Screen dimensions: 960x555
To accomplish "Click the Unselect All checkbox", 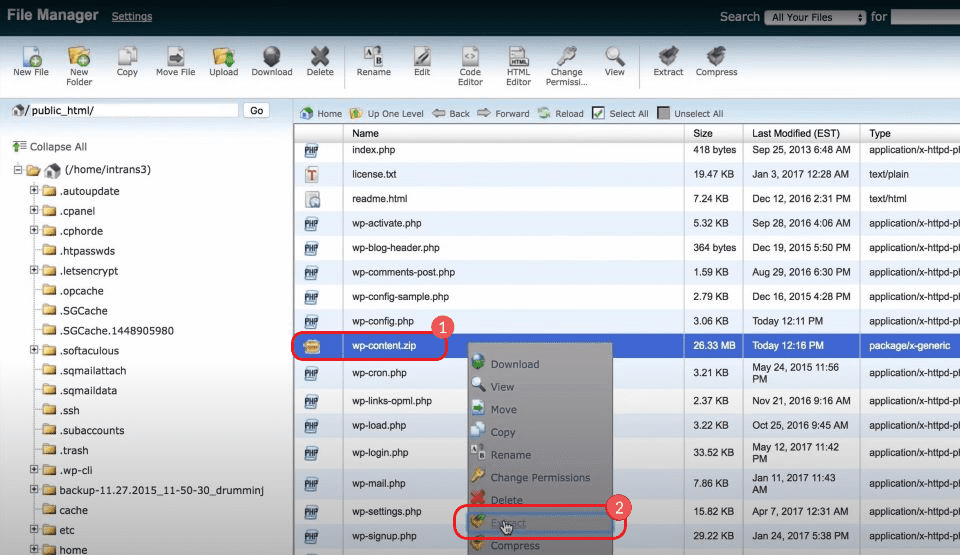I will click(664, 113).
